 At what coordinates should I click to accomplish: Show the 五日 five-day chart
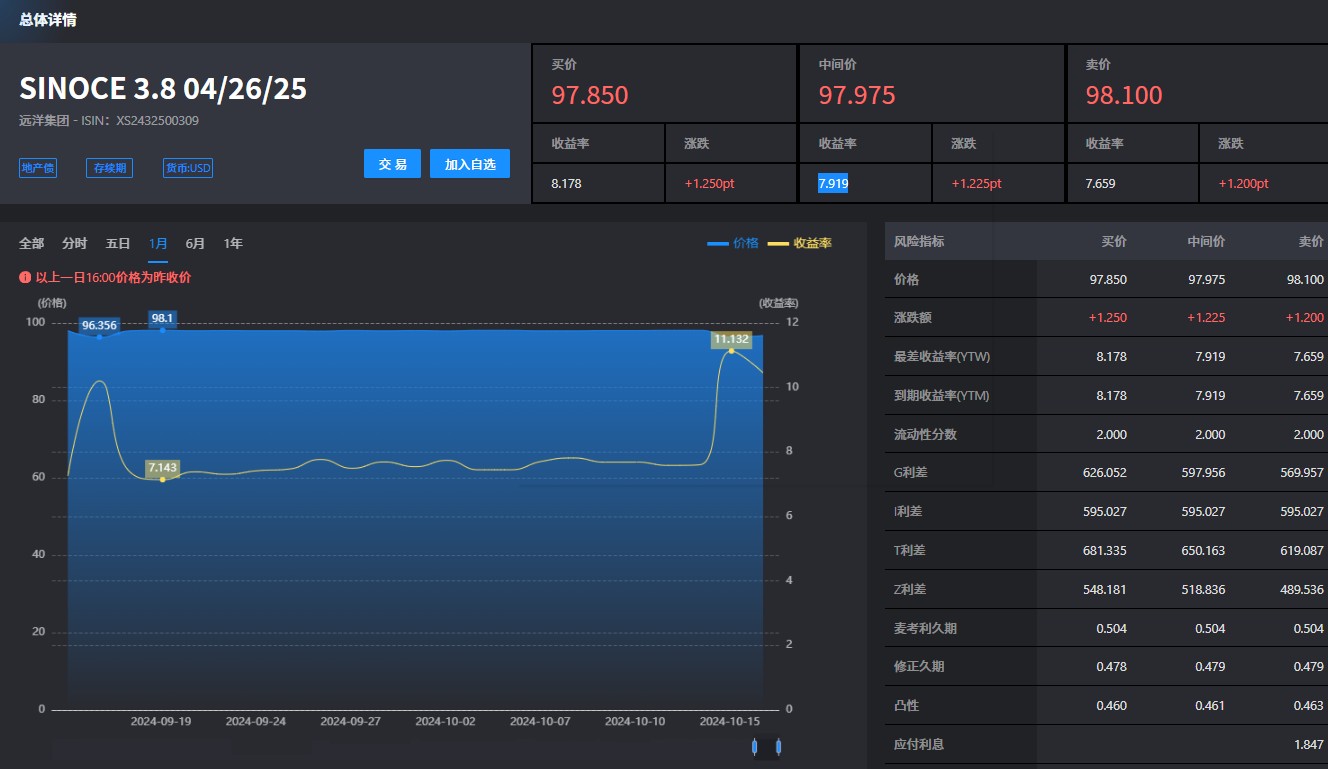(x=118, y=243)
